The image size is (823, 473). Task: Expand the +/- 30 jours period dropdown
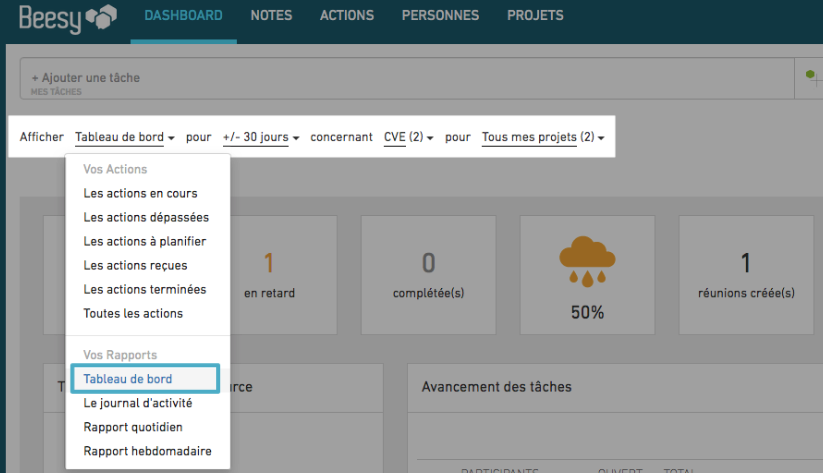pos(260,137)
